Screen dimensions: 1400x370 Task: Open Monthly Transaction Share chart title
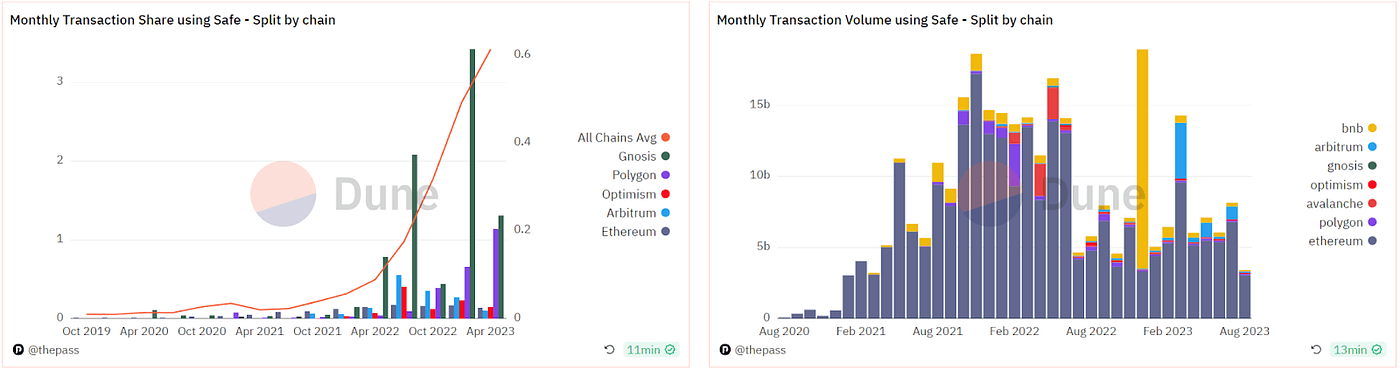coord(172,20)
